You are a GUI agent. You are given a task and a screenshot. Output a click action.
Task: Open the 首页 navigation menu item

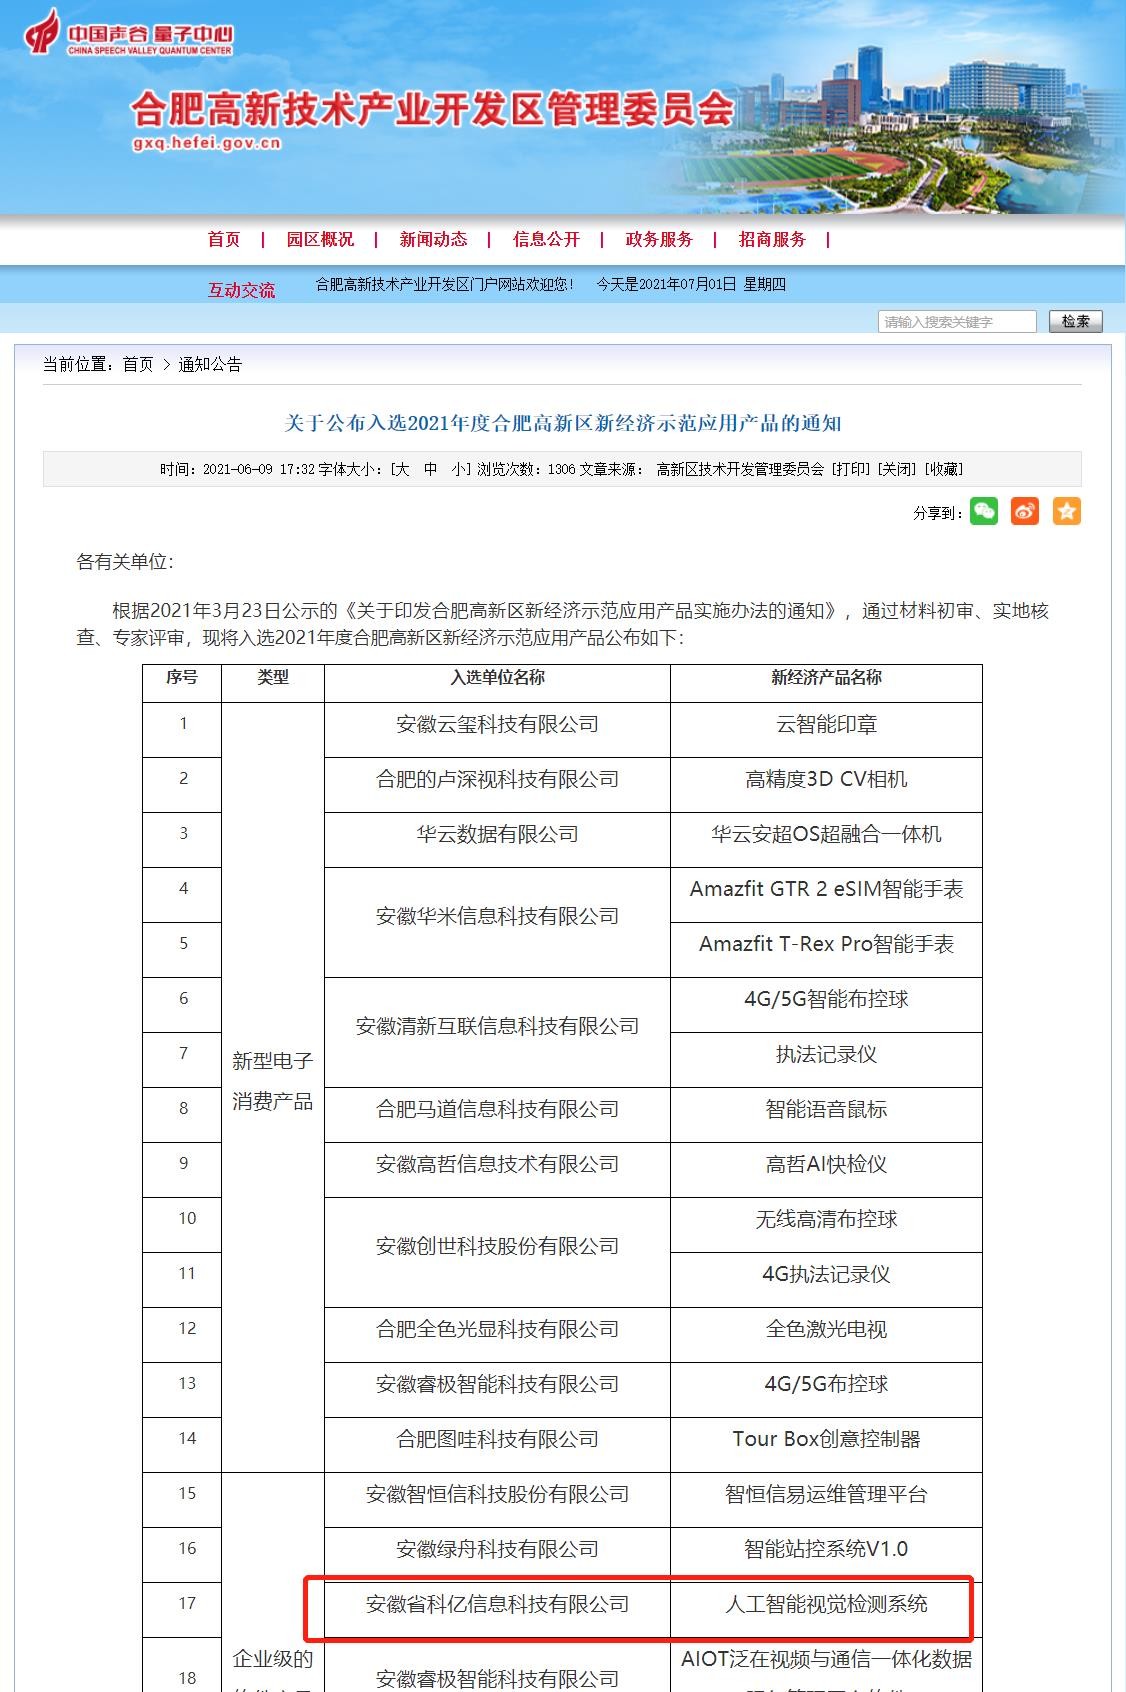(x=224, y=239)
